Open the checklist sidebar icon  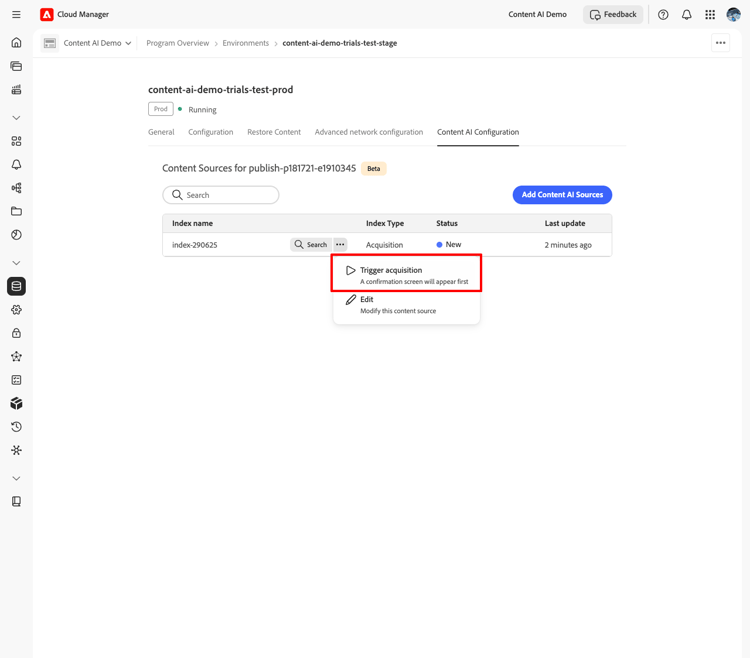pyautogui.click(x=16, y=380)
